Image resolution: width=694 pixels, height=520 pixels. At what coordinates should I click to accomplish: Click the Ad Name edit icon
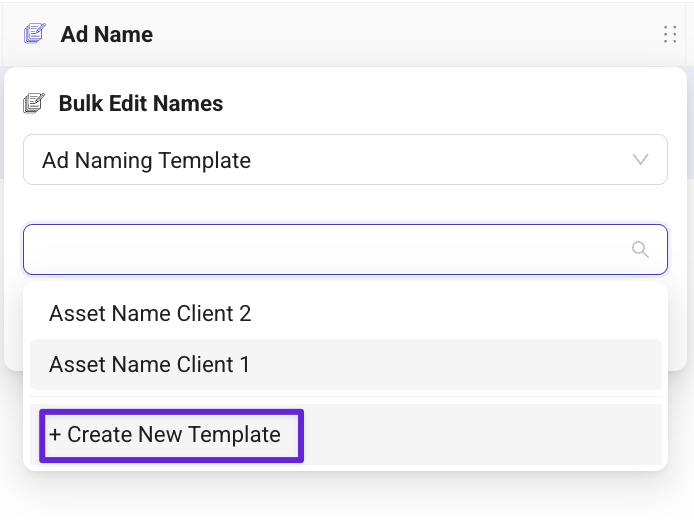point(35,34)
